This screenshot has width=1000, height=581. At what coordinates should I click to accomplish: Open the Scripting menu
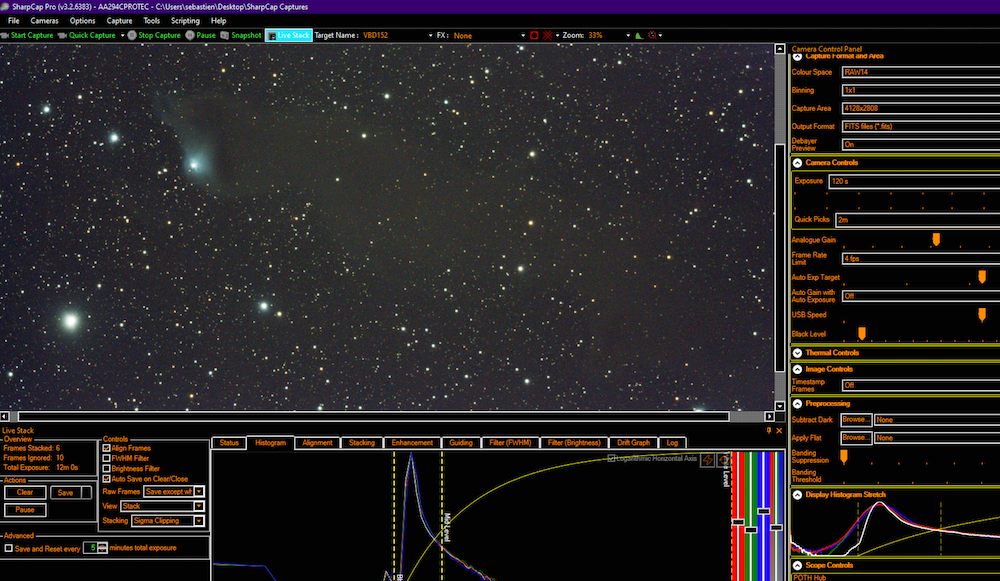tap(185, 20)
